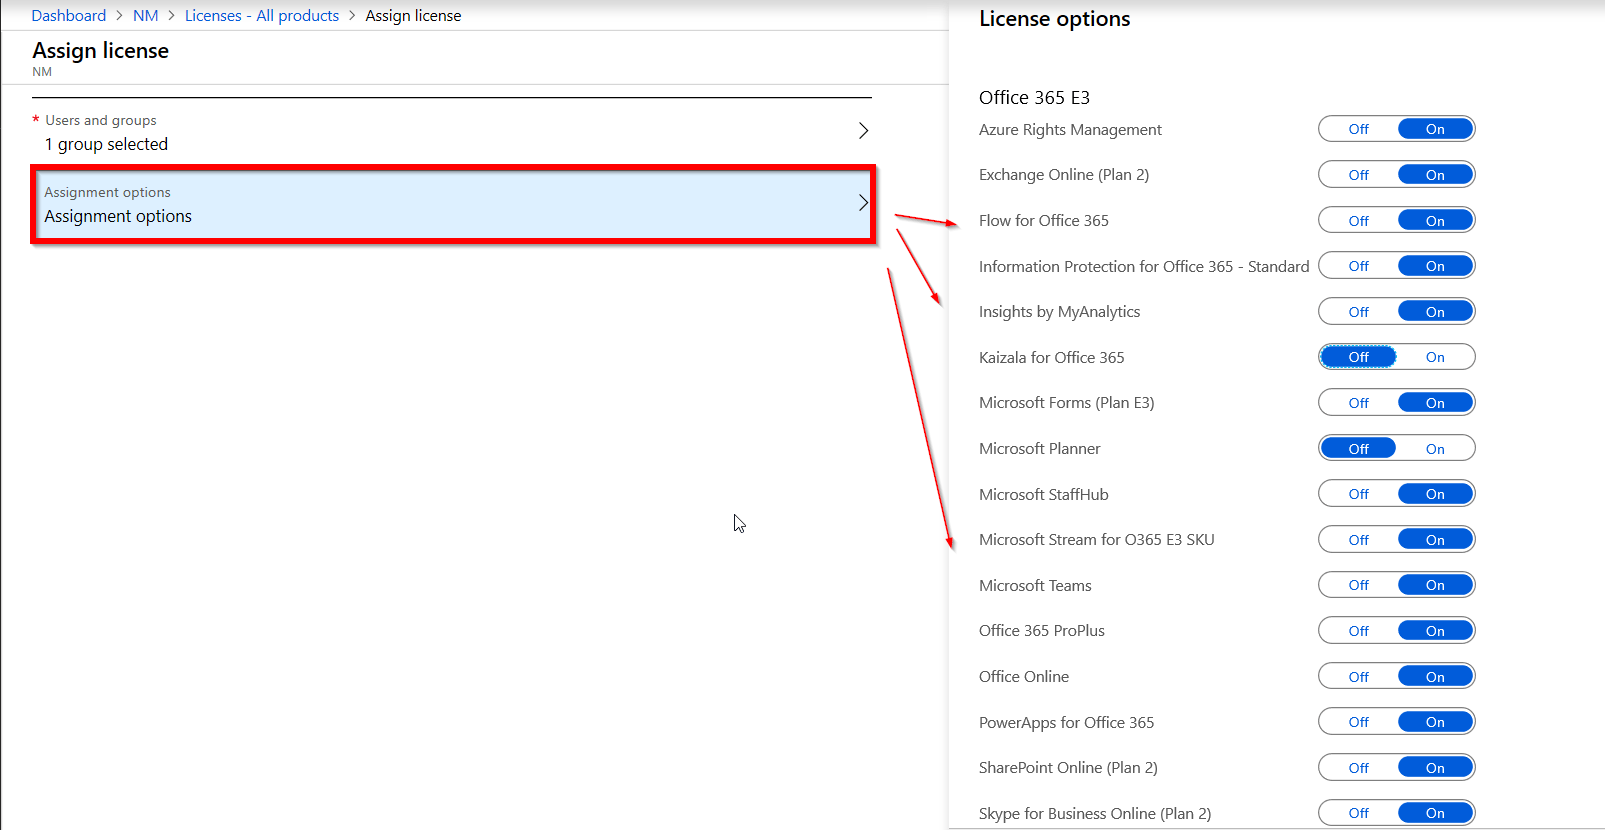Turn off Microsoft Stream for O365

(1358, 540)
